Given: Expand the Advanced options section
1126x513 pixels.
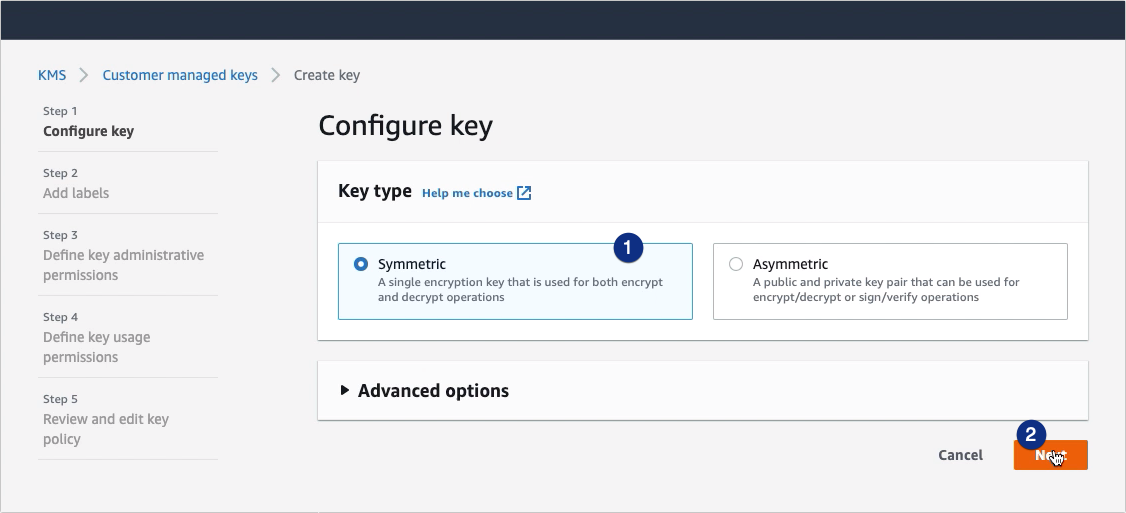Looking at the screenshot, I should click(x=424, y=391).
